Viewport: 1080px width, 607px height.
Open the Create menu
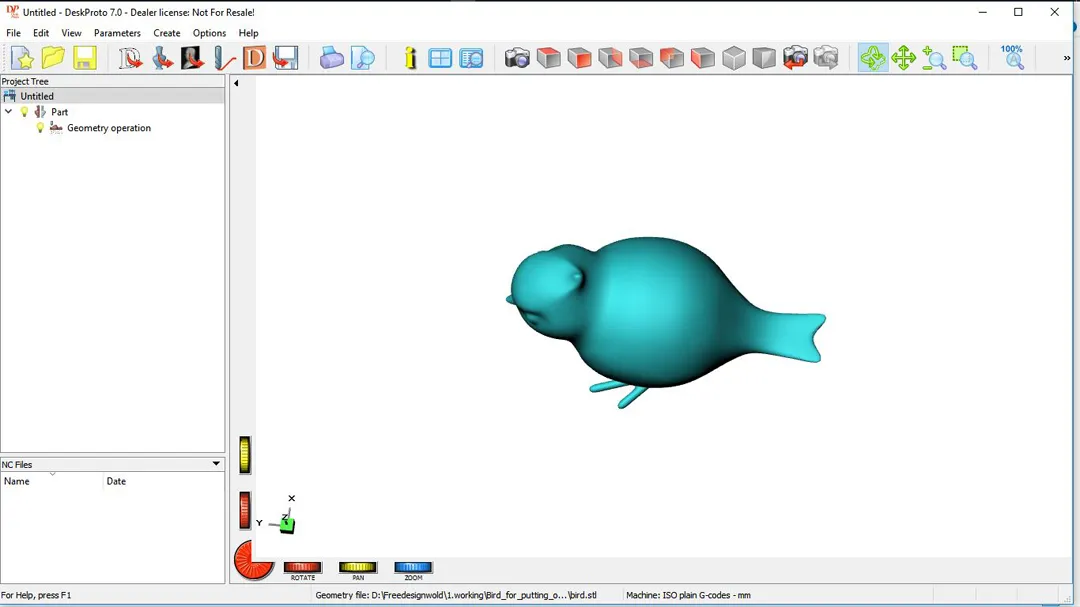point(167,33)
